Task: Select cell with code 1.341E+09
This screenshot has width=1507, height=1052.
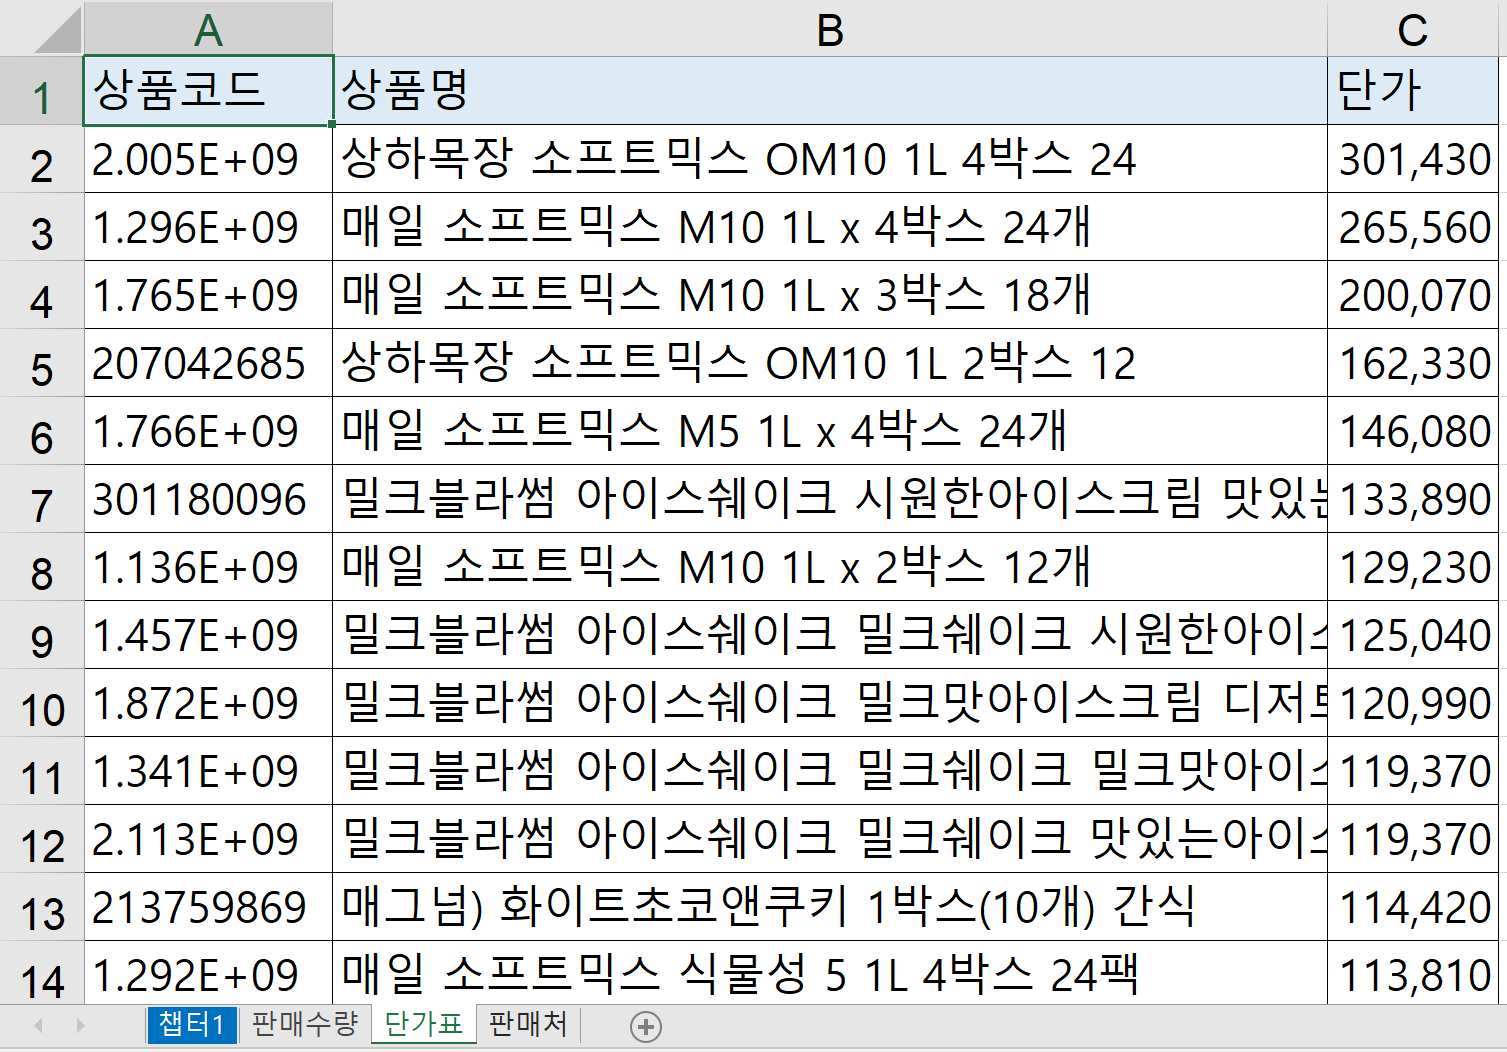Action: click(208, 771)
